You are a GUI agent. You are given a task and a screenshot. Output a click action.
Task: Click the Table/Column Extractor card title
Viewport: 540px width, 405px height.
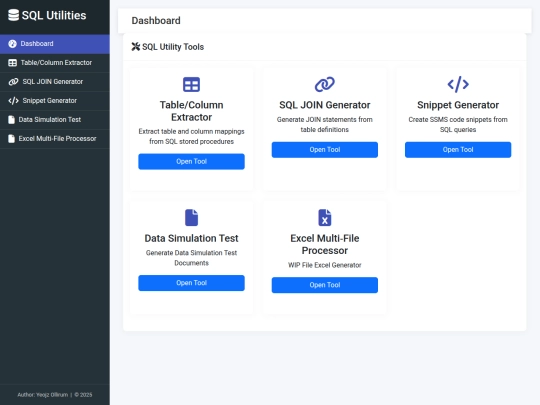(x=191, y=111)
